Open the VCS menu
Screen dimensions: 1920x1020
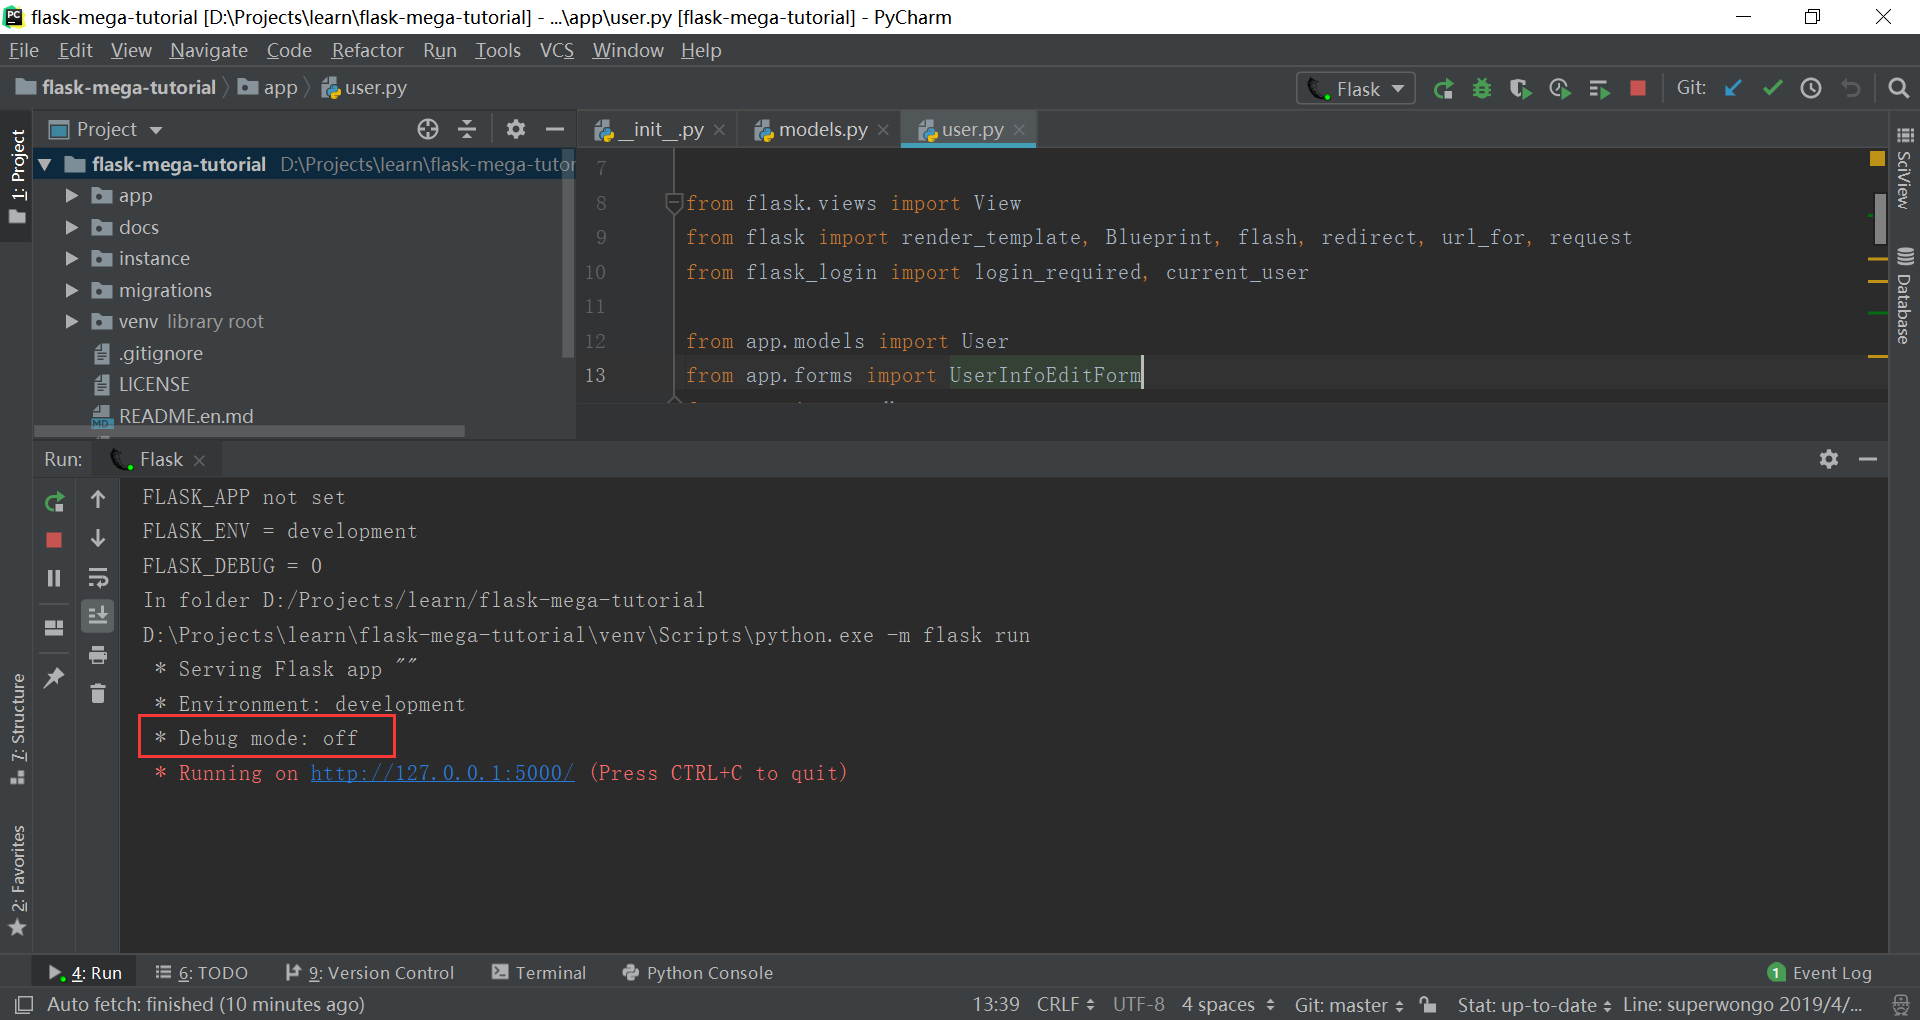pyautogui.click(x=556, y=50)
